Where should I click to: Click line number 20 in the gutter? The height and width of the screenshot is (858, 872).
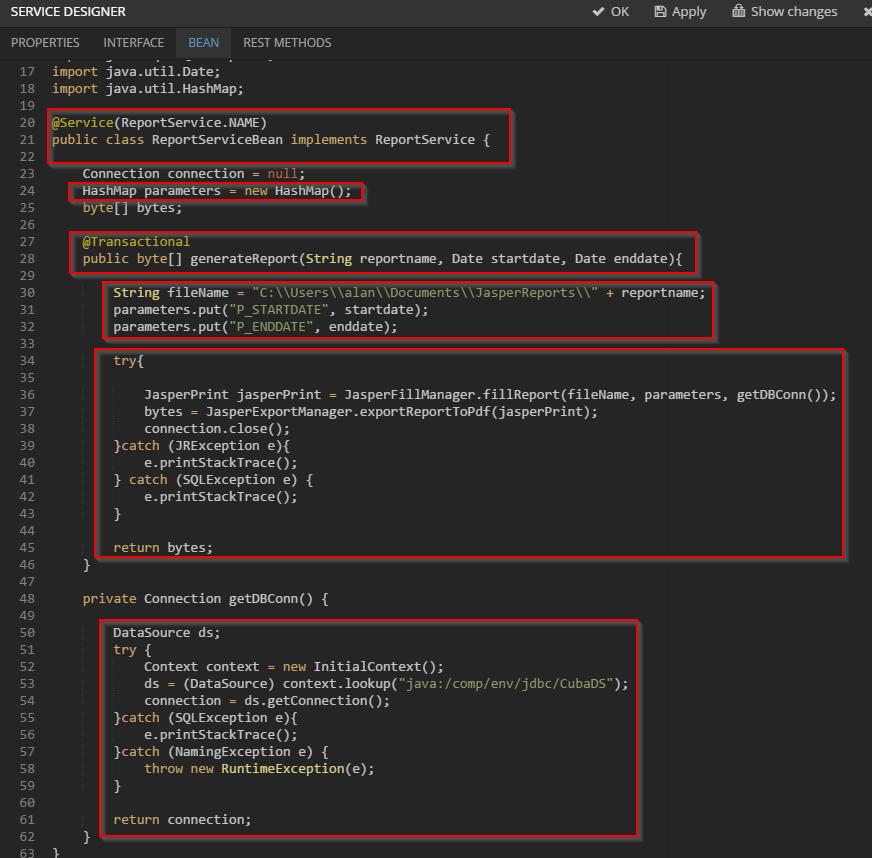[27, 123]
